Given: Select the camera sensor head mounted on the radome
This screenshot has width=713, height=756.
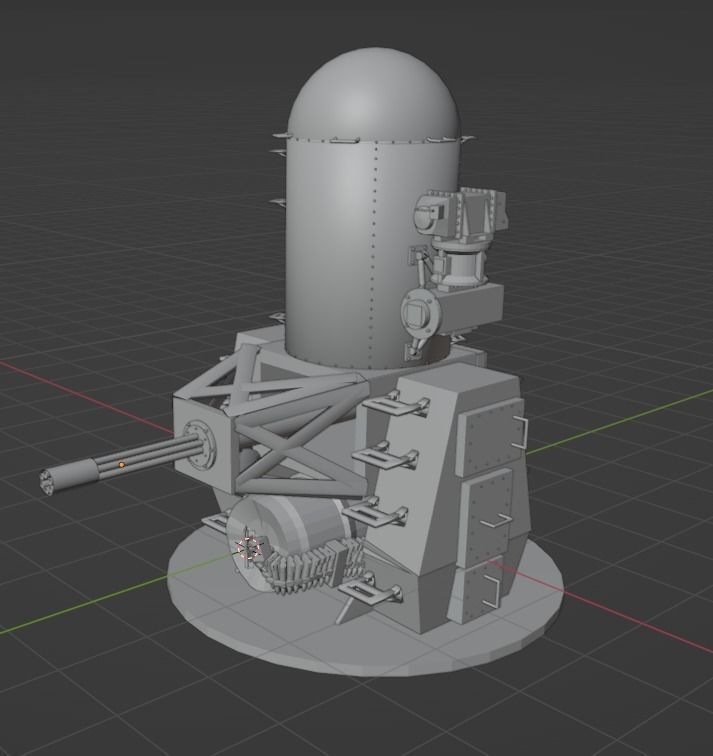Looking at the screenshot, I should 460,215.
